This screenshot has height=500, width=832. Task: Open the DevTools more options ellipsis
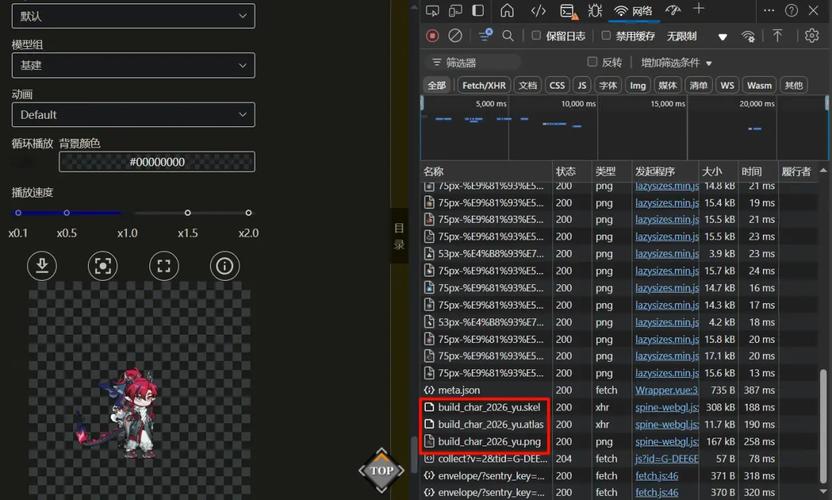pyautogui.click(x=768, y=11)
